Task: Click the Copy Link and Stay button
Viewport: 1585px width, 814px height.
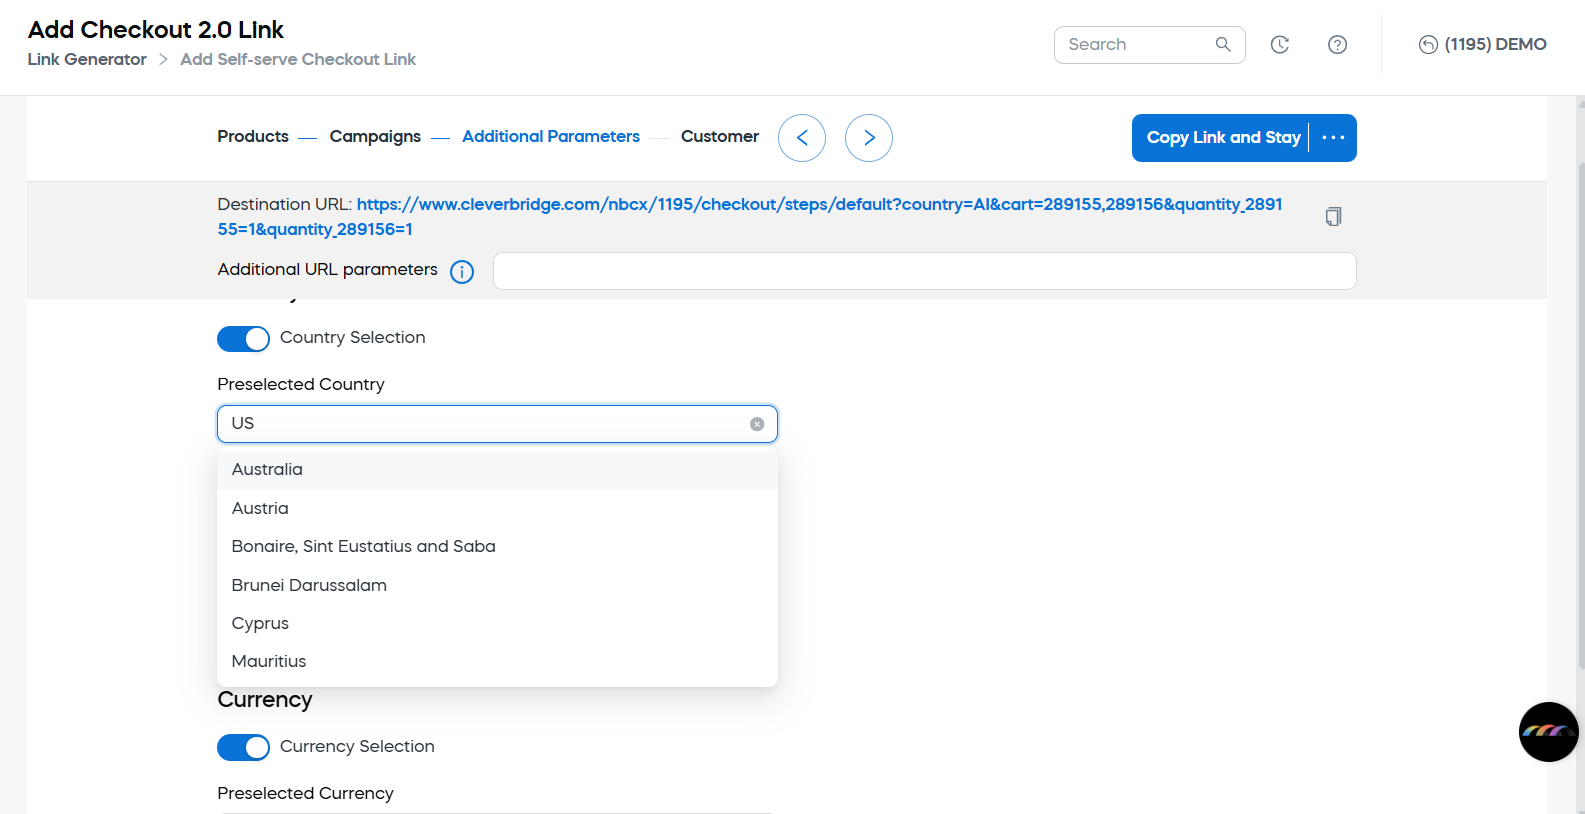Action: (x=1222, y=138)
